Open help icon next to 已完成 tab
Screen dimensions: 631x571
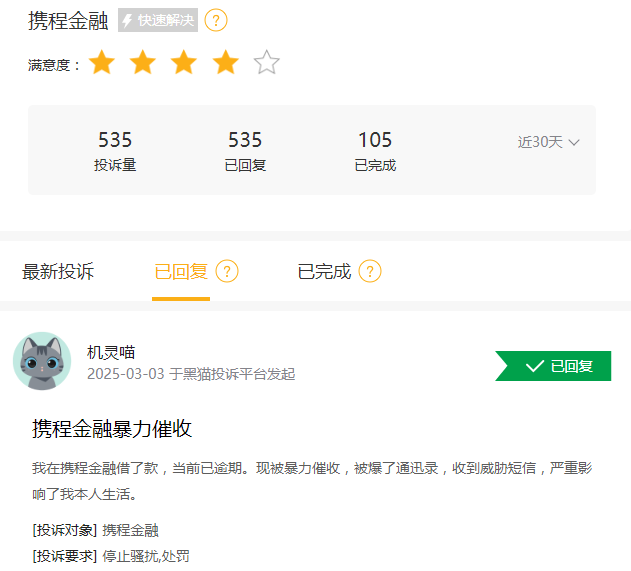pyautogui.click(x=370, y=271)
